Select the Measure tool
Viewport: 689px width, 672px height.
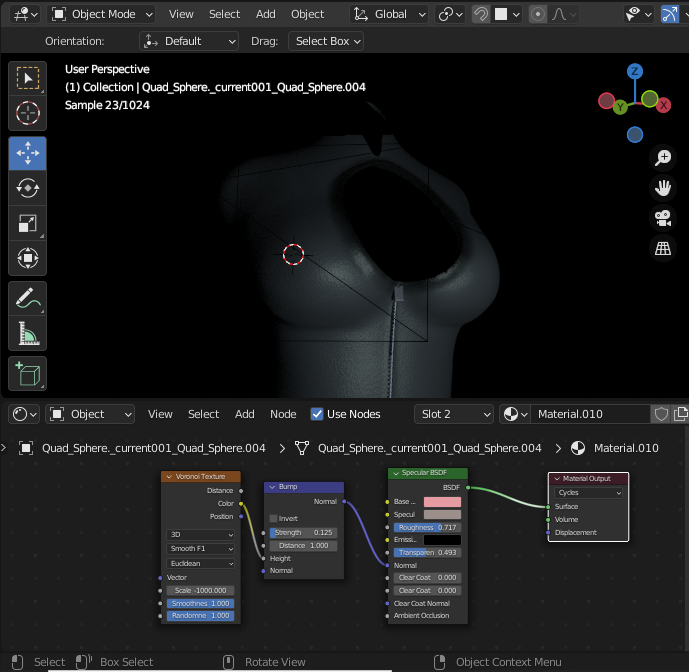pos(28,333)
